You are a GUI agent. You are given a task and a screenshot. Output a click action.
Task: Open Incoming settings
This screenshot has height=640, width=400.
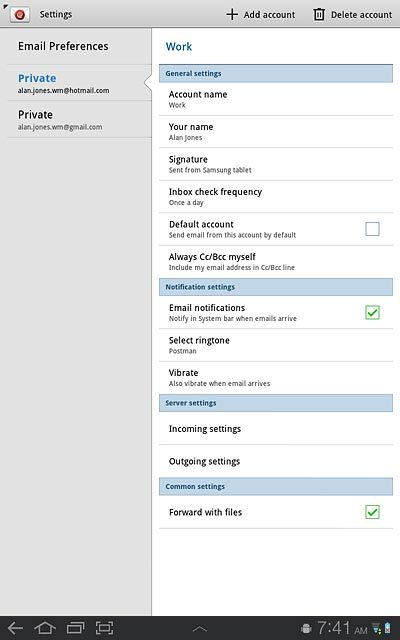coord(276,429)
